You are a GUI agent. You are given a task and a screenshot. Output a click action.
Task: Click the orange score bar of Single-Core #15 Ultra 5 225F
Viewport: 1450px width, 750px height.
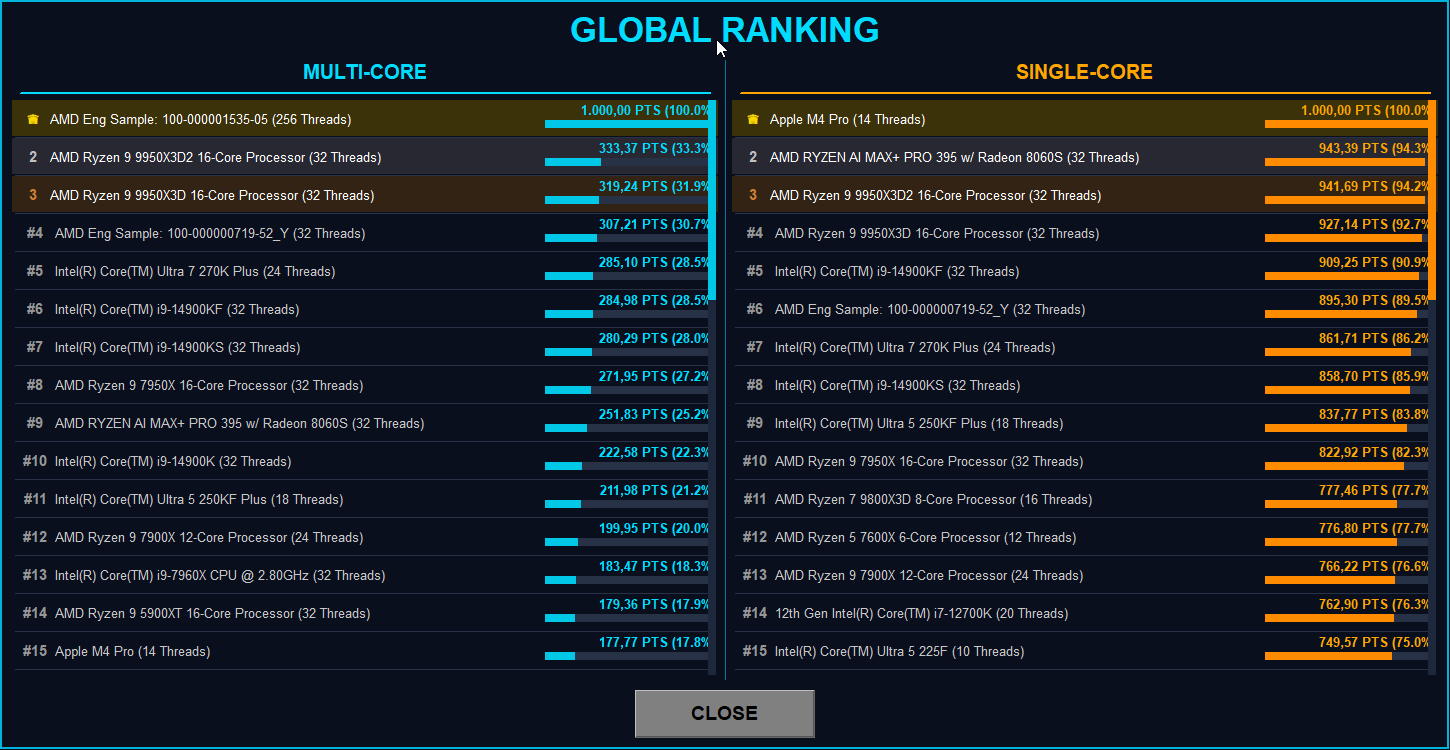tap(1328, 656)
